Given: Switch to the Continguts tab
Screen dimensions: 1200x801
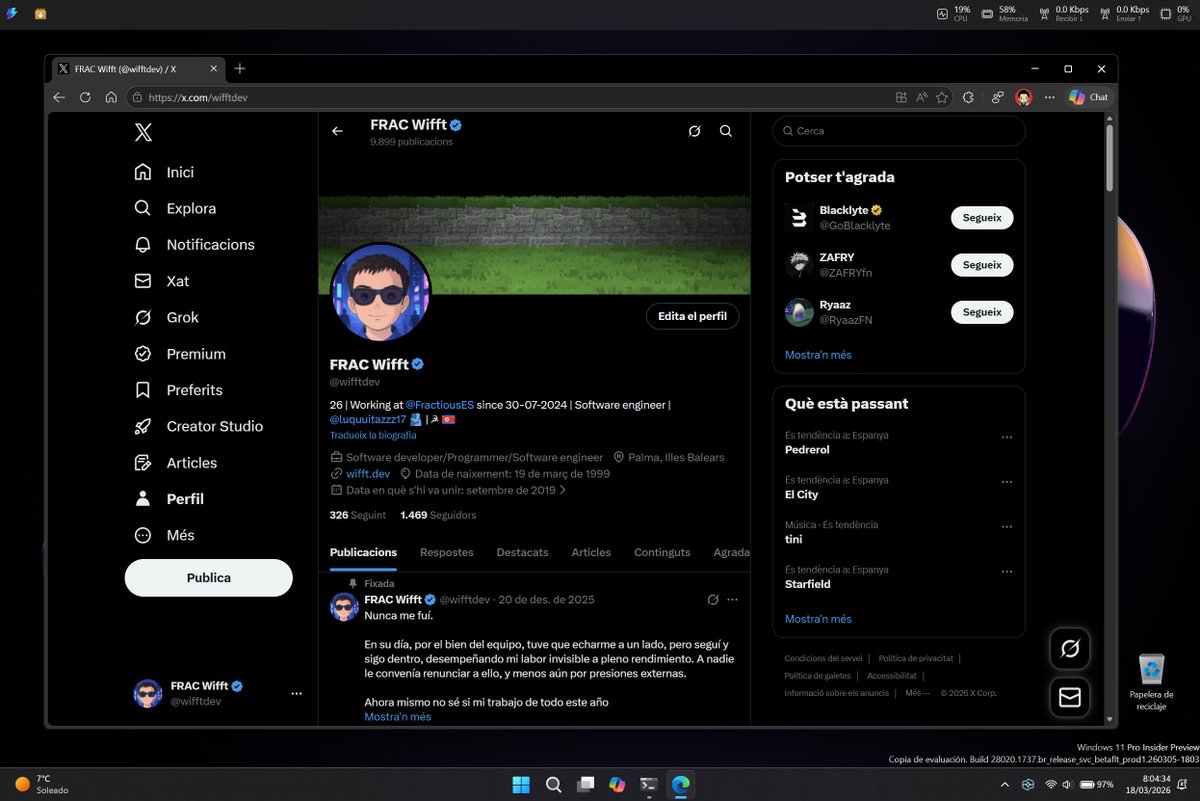Looking at the screenshot, I should (x=662, y=552).
